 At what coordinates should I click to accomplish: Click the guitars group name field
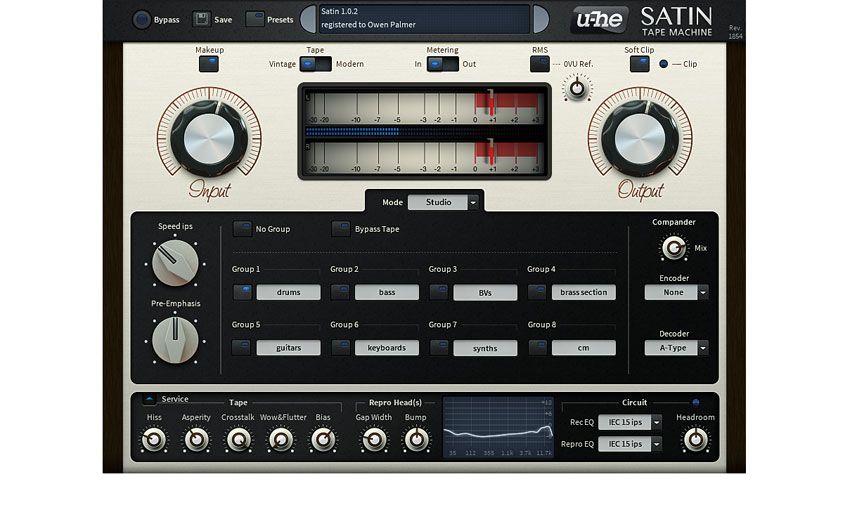click(x=288, y=347)
